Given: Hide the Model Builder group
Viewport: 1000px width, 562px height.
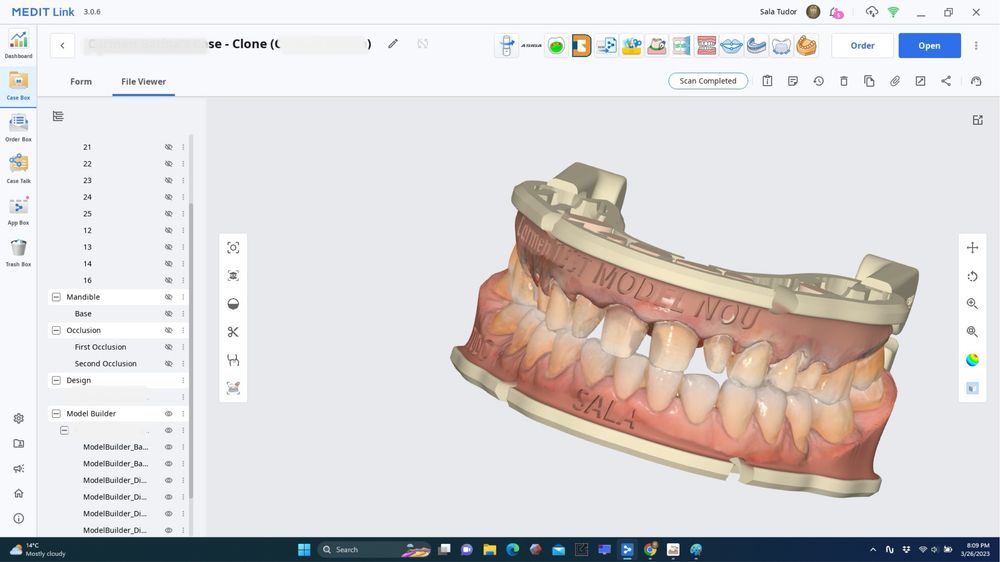Looking at the screenshot, I should [x=168, y=413].
